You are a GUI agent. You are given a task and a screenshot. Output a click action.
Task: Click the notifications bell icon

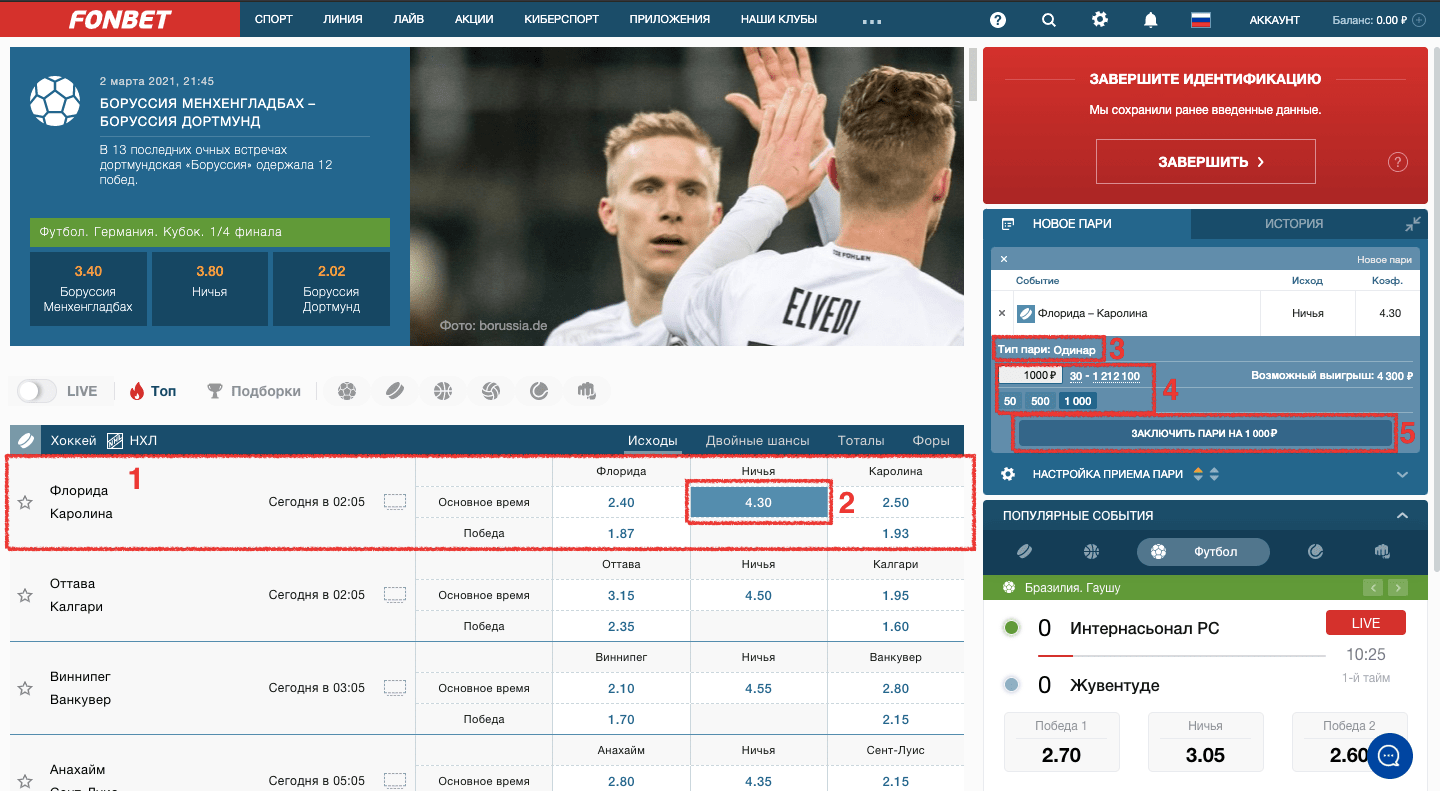pos(1151,19)
